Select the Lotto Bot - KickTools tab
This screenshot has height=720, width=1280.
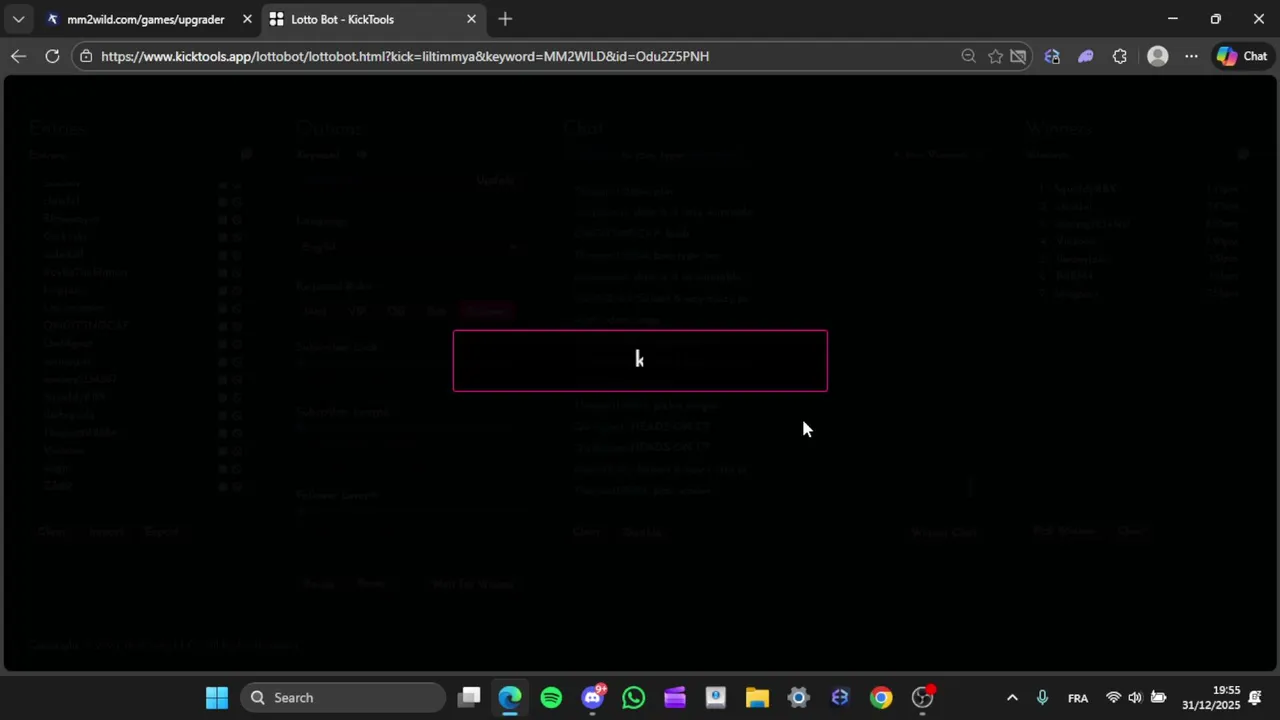pyautogui.click(x=342, y=19)
